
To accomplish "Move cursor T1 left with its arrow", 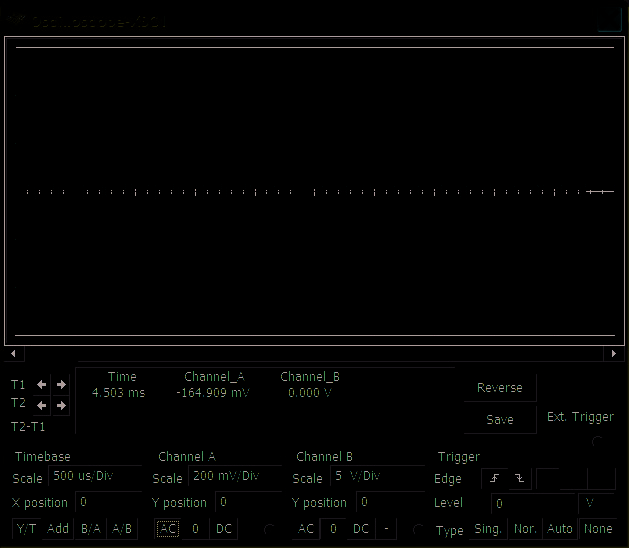I will pyautogui.click(x=41, y=385).
